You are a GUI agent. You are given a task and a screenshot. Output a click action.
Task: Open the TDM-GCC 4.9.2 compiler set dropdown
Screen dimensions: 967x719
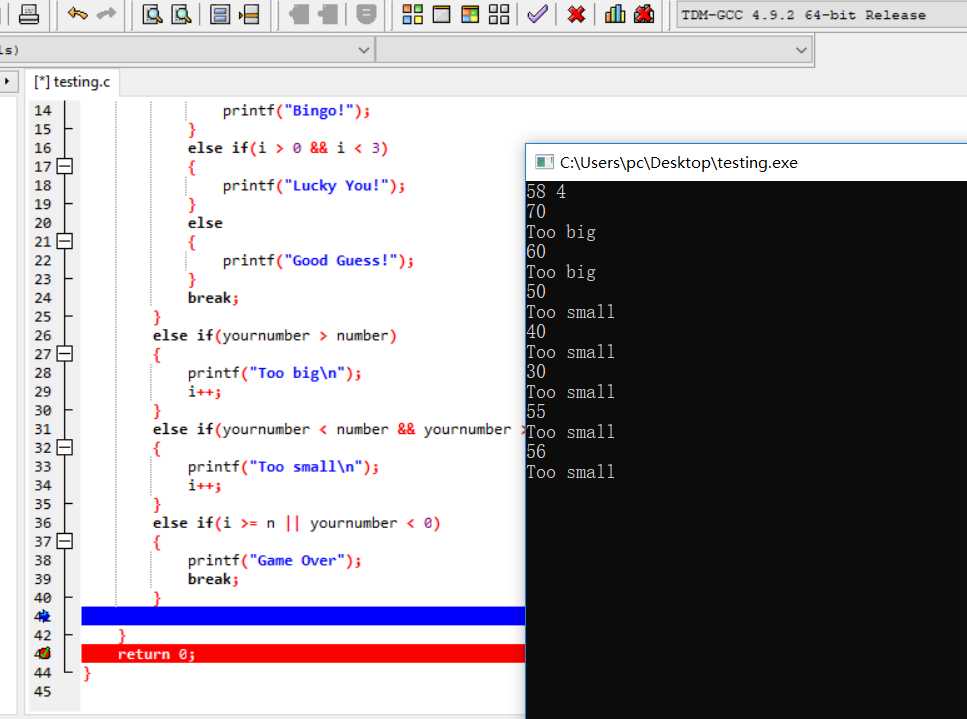click(x=821, y=15)
